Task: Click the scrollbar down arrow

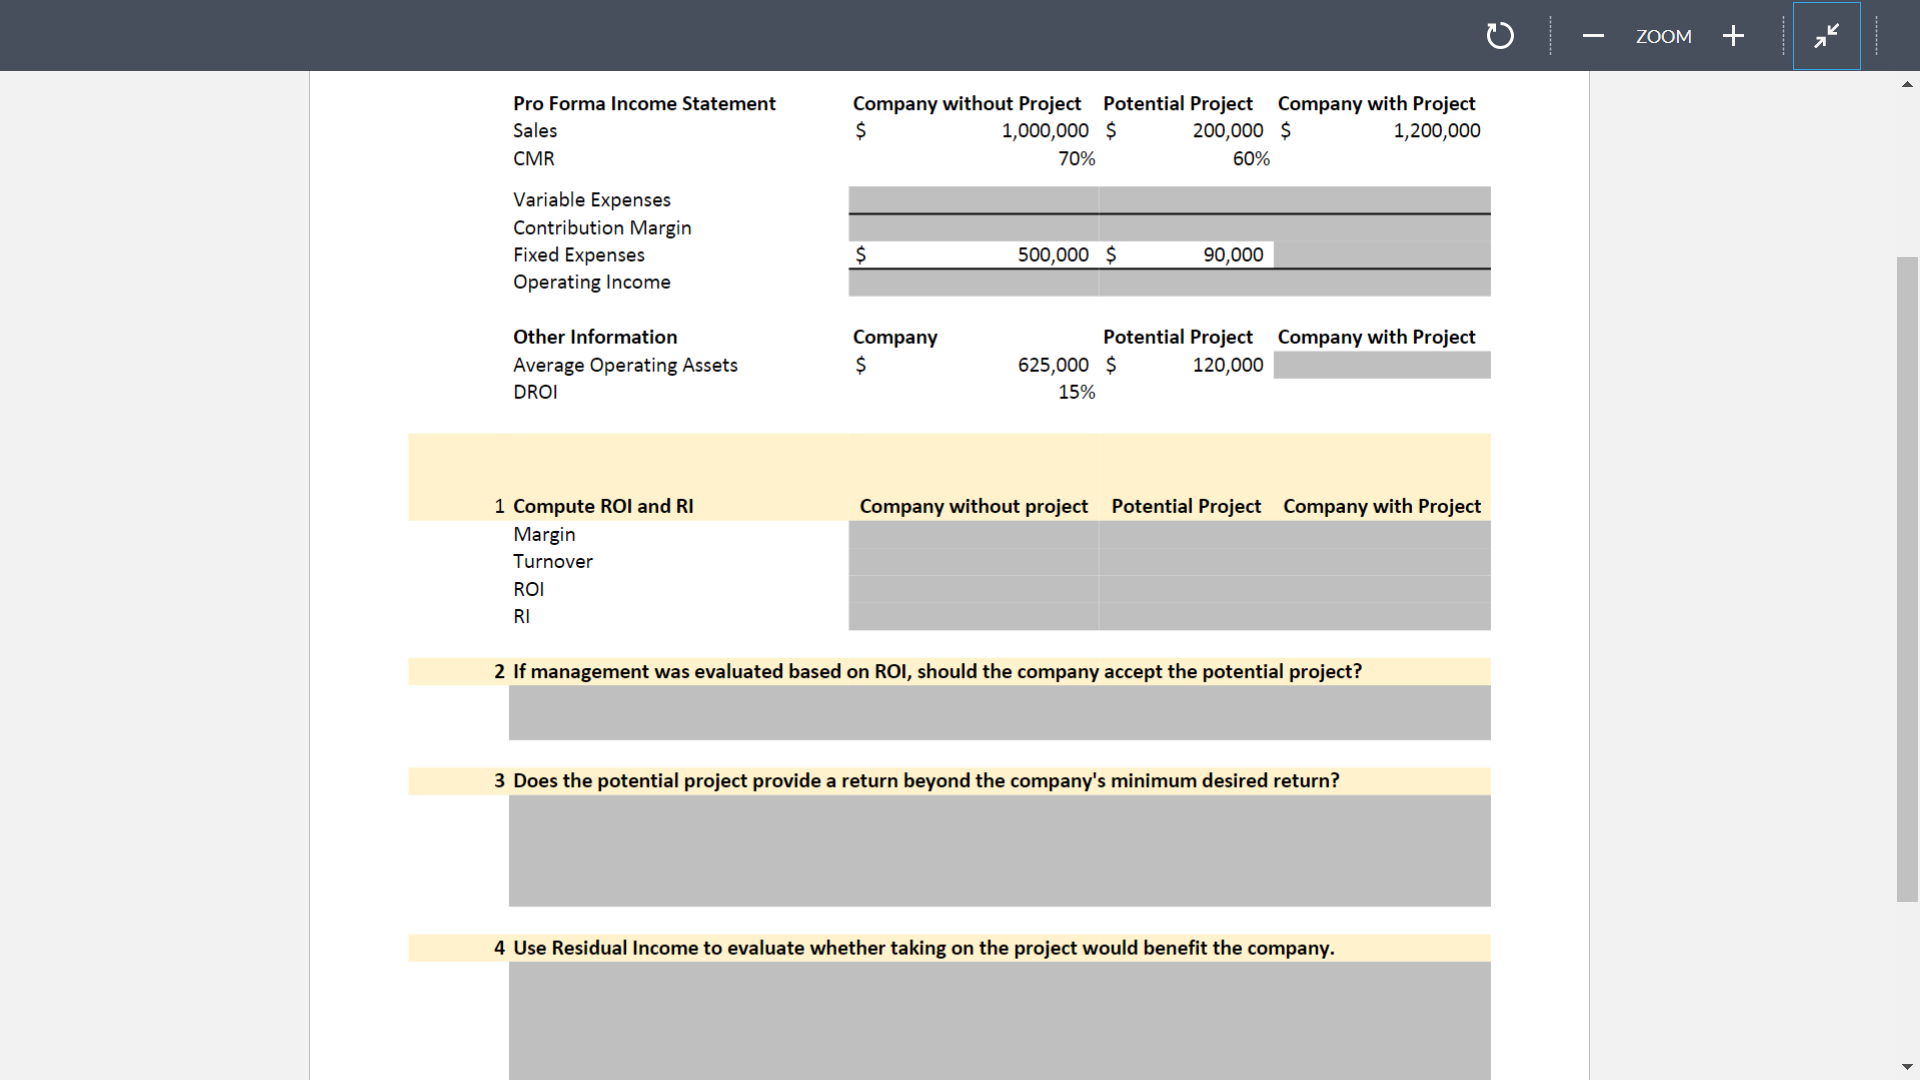Action: click(x=1908, y=1066)
